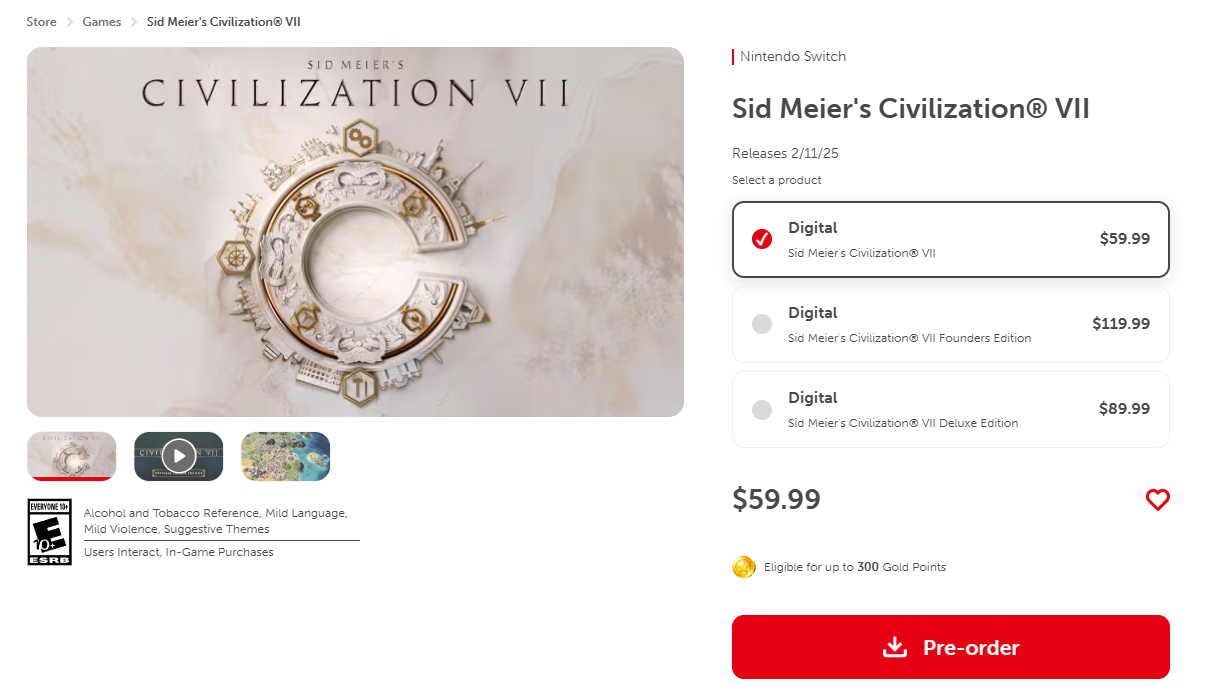Select the $59.99 standard edition radio button
The width and height of the screenshot is (1209, 691).
pos(762,240)
